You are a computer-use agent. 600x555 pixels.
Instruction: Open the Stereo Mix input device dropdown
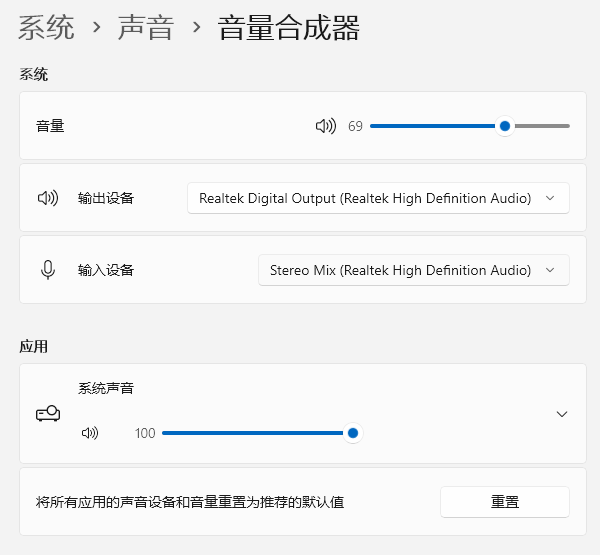[414, 270]
